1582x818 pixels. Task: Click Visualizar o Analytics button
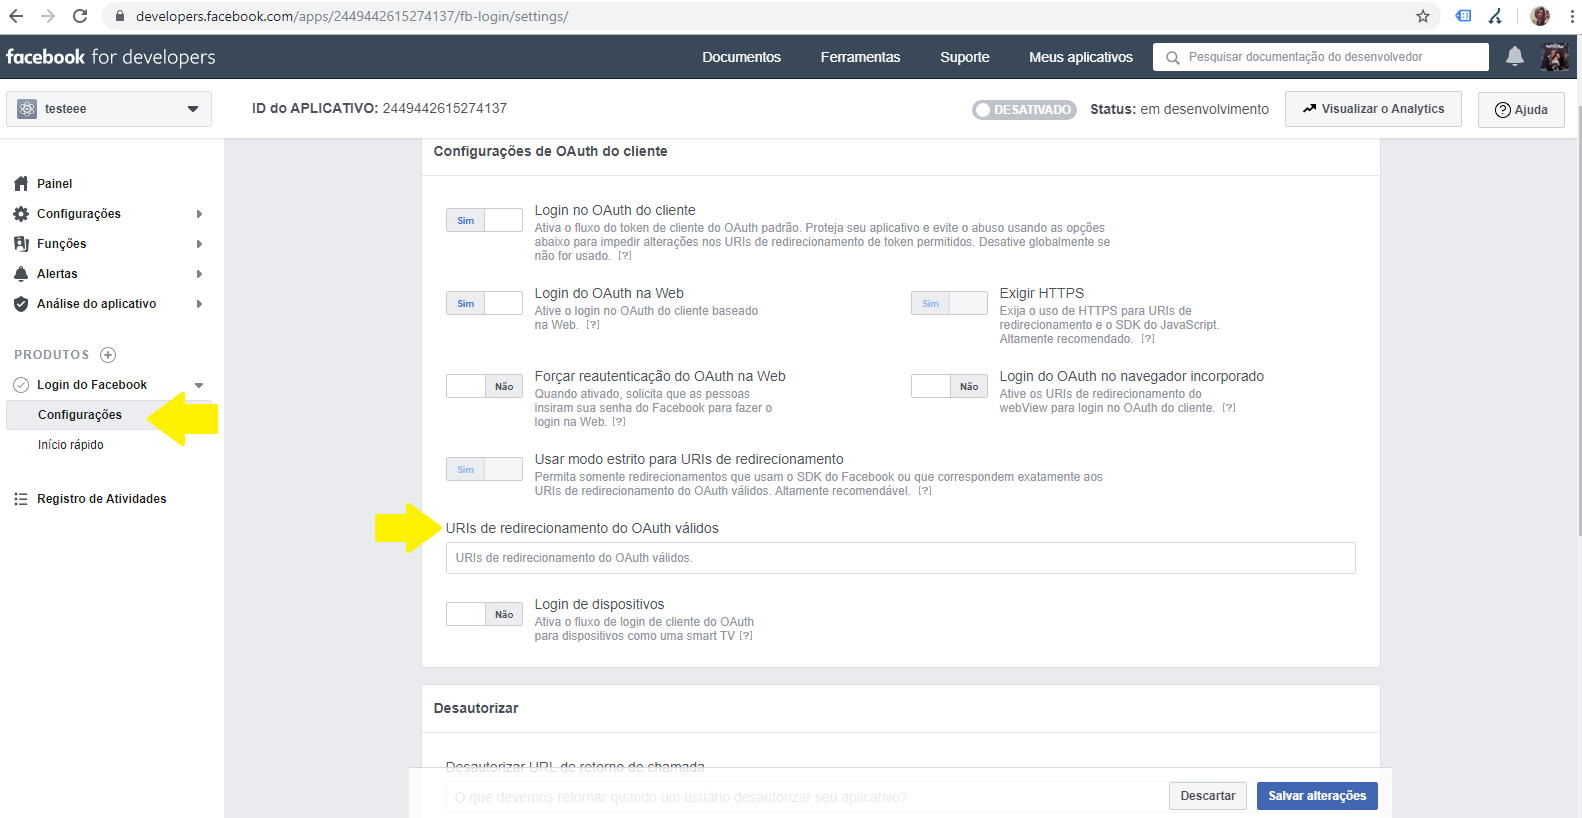1373,109
